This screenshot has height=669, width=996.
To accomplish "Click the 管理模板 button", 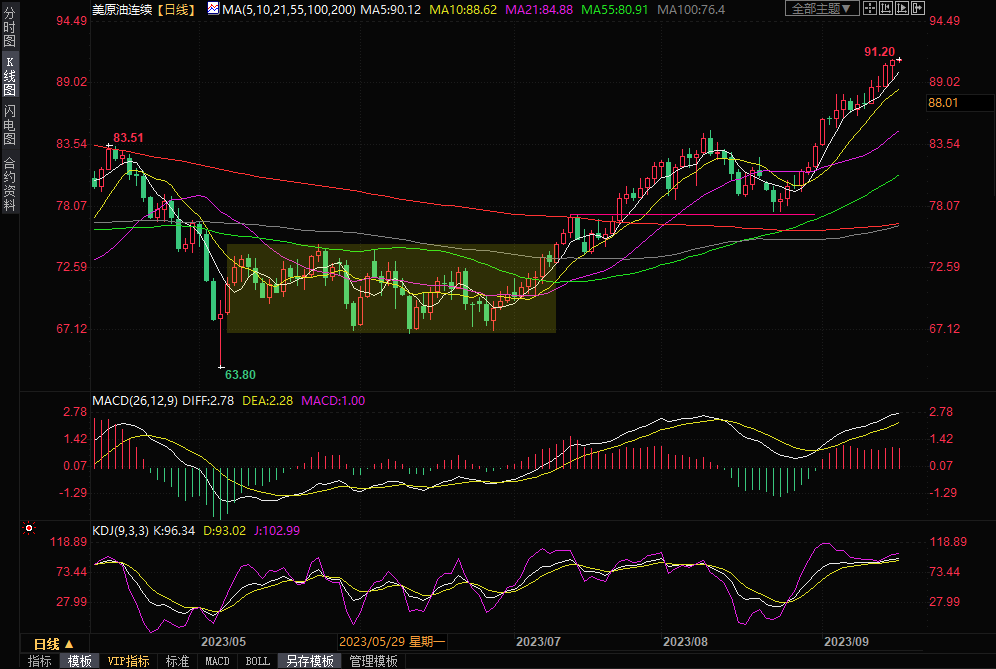I will [373, 661].
